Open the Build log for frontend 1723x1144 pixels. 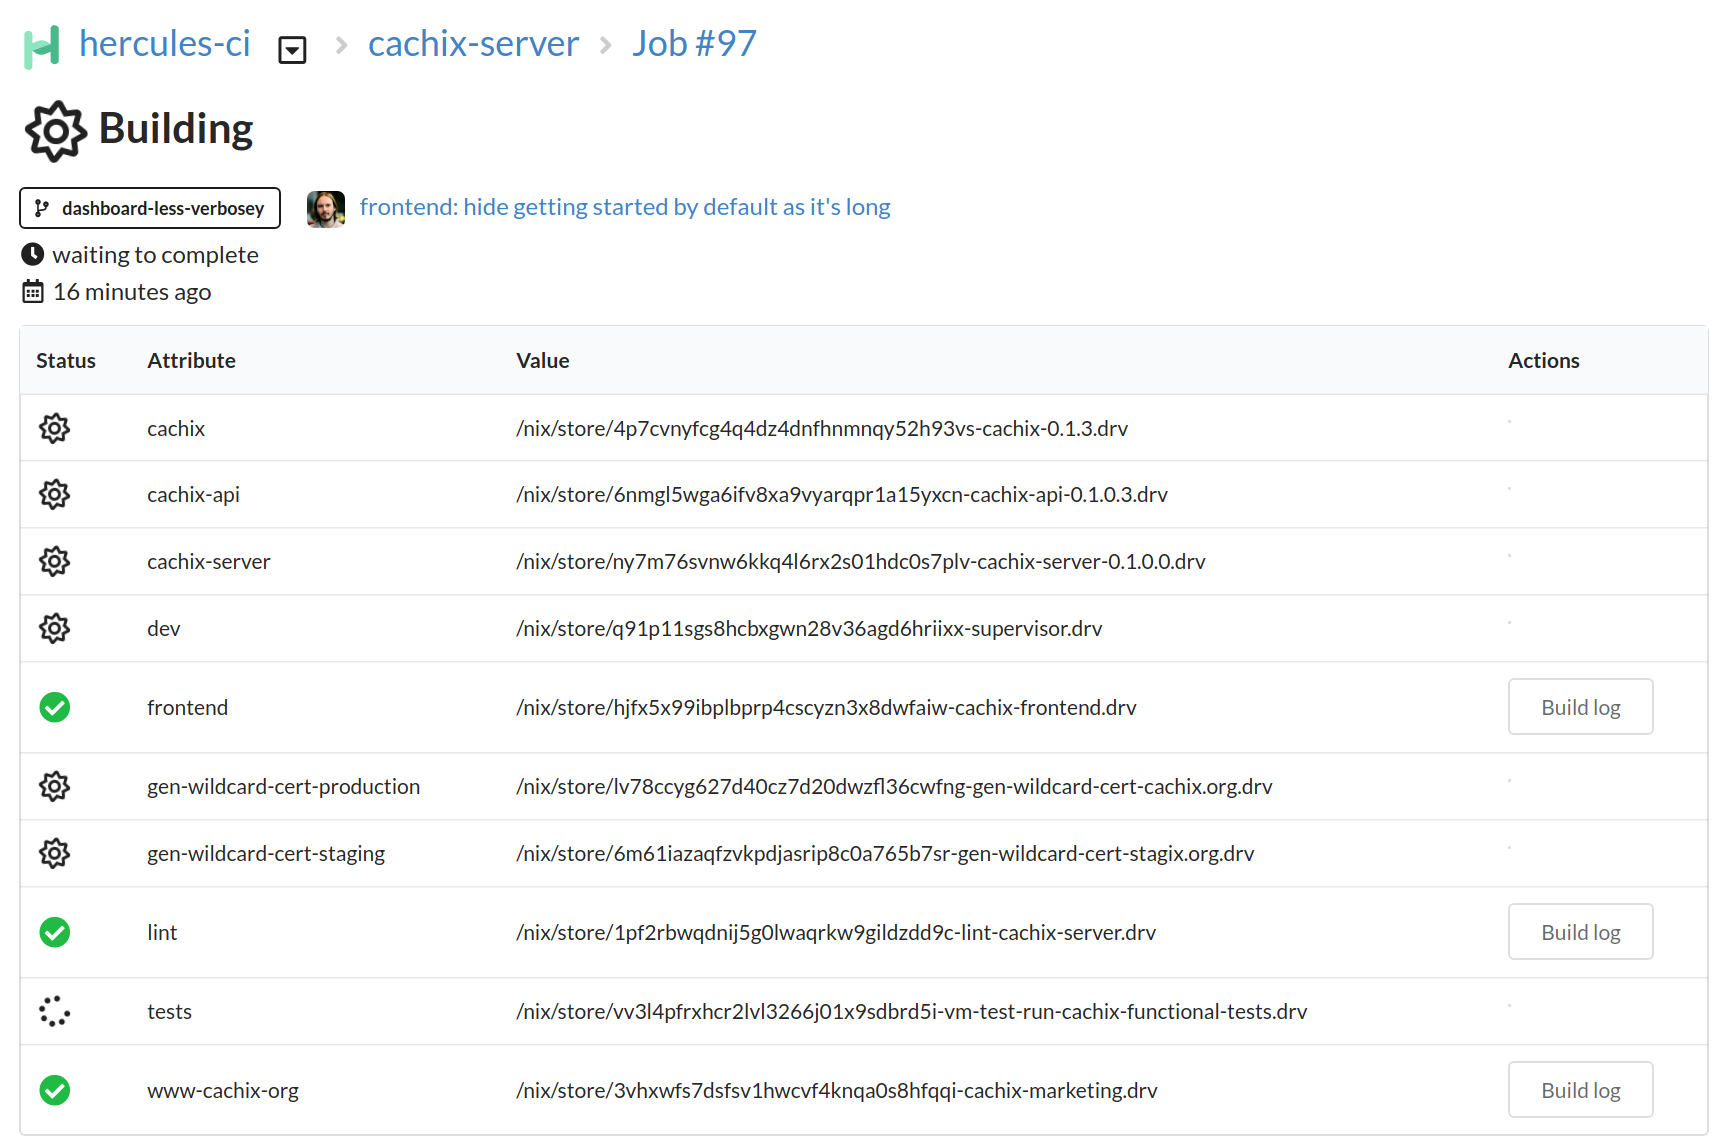coord(1580,707)
